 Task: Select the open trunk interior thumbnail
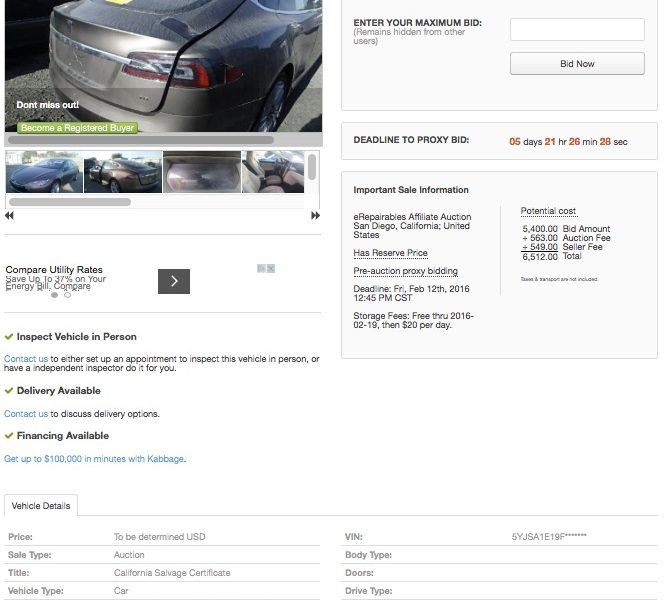tap(201, 172)
